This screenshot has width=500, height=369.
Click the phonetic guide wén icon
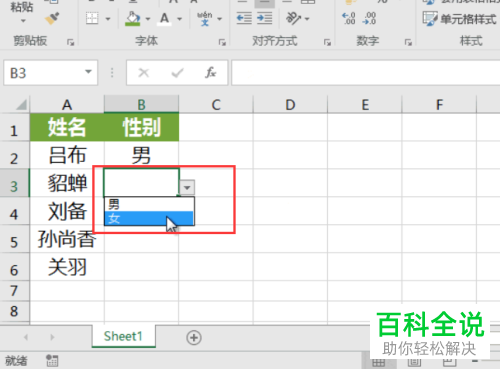click(204, 19)
